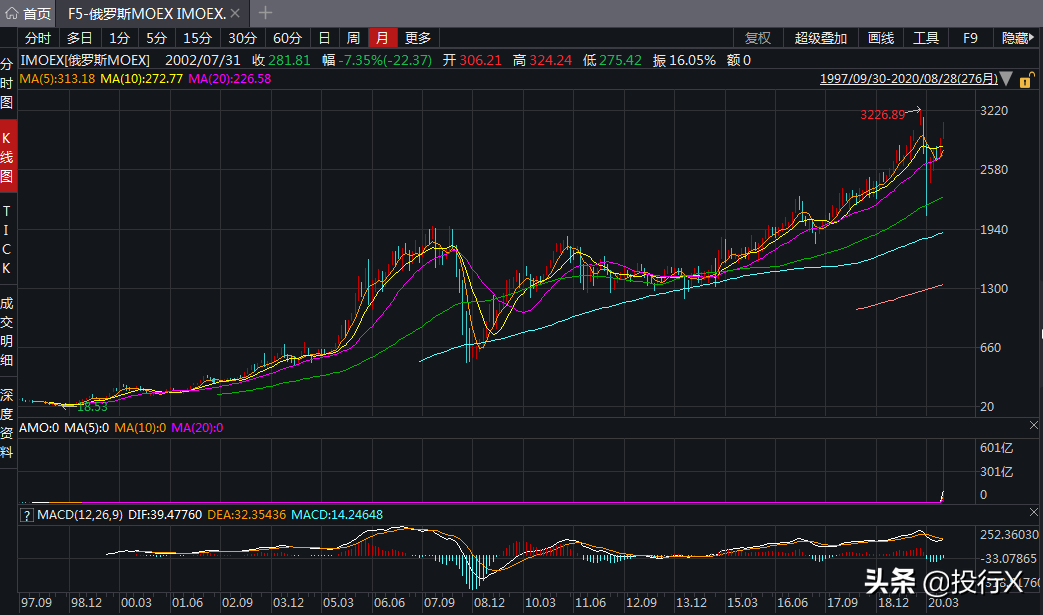Switch to monthly 月 chart period
The height and width of the screenshot is (615, 1043).
point(382,38)
